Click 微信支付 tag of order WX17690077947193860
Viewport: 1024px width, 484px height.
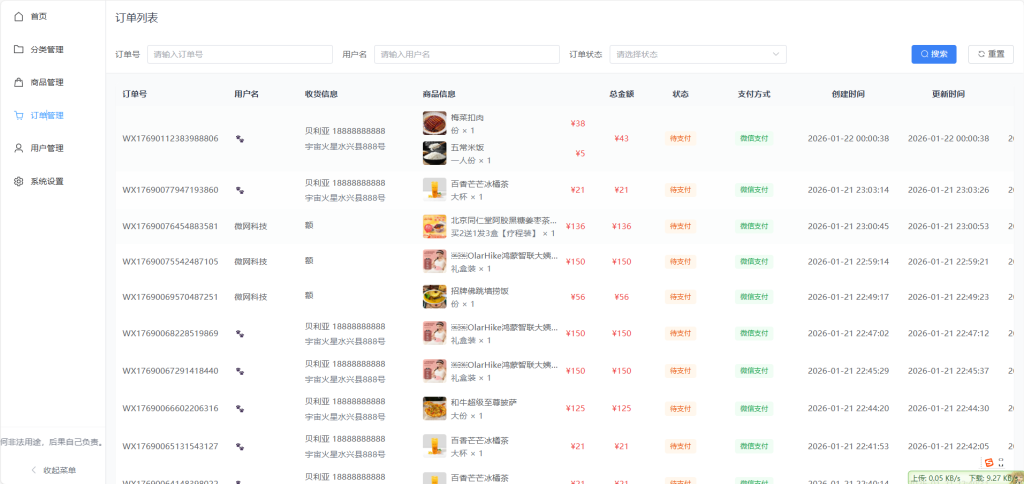pyautogui.click(x=754, y=190)
